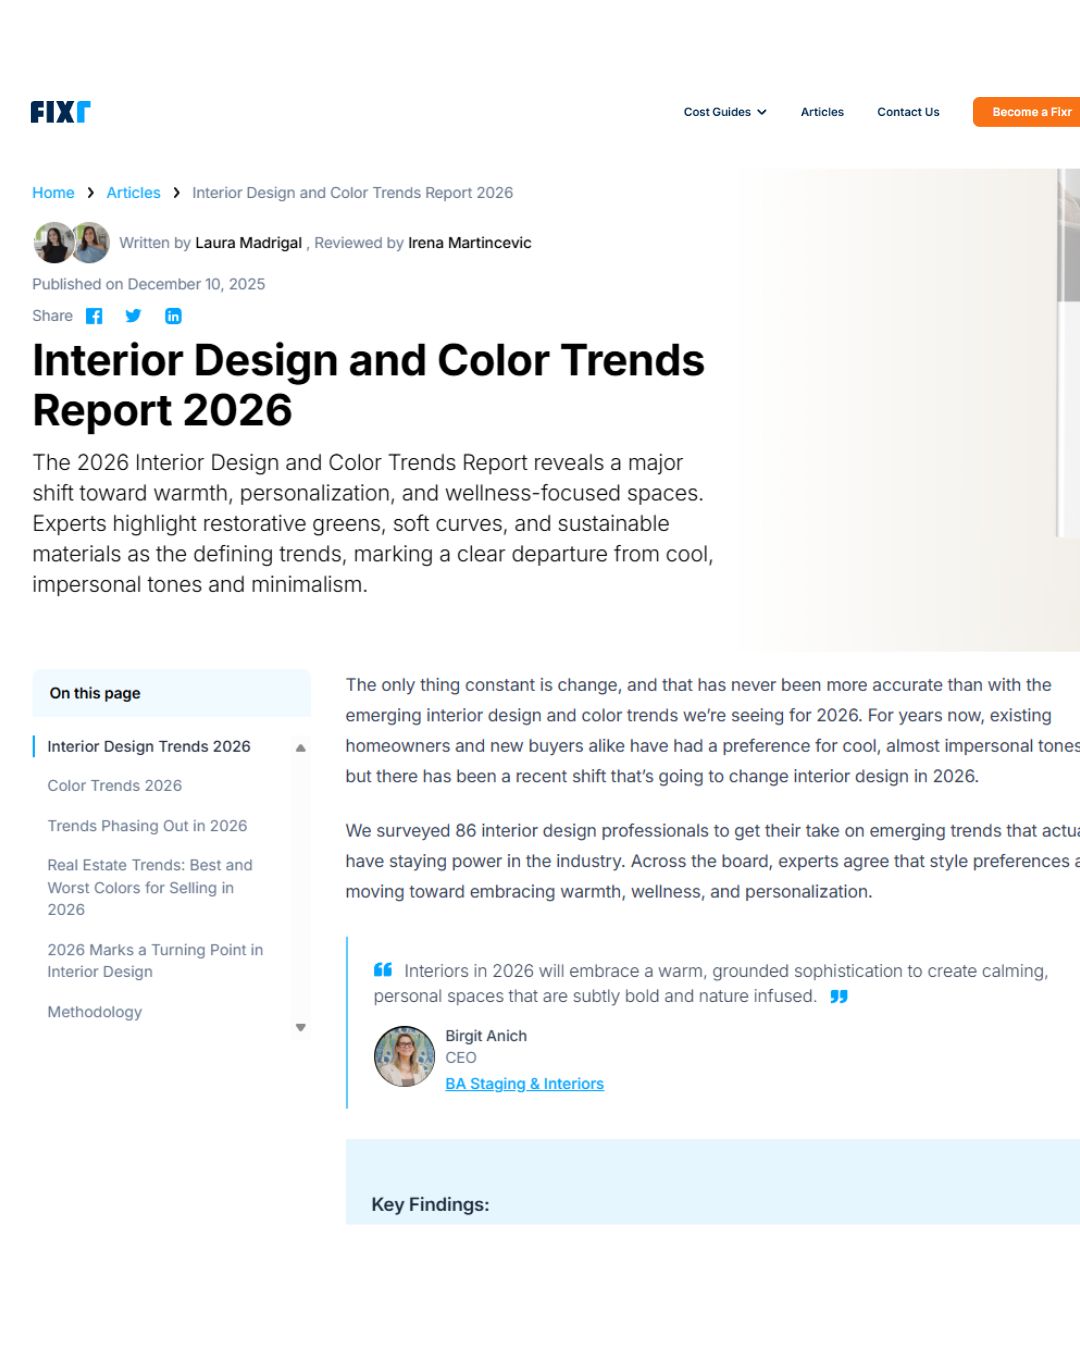Navigate to Home via the breadcrumb
The height and width of the screenshot is (1350, 1080).
(53, 192)
